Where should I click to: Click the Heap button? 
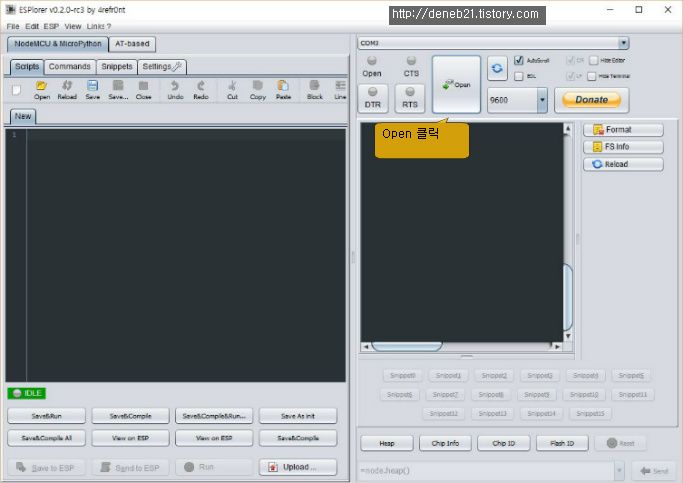pos(387,443)
